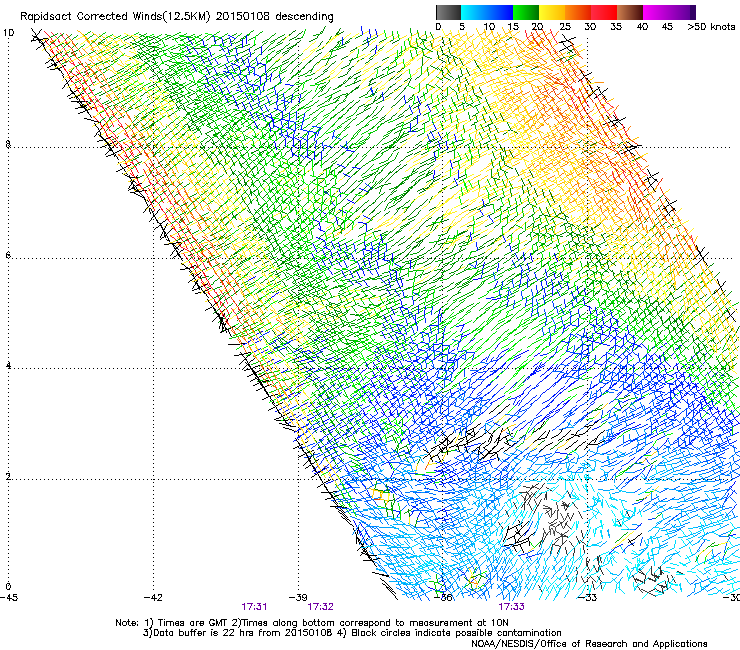The width and height of the screenshot is (740, 650).
Task: Click the latitude 6 axis label
Action: tap(8, 255)
